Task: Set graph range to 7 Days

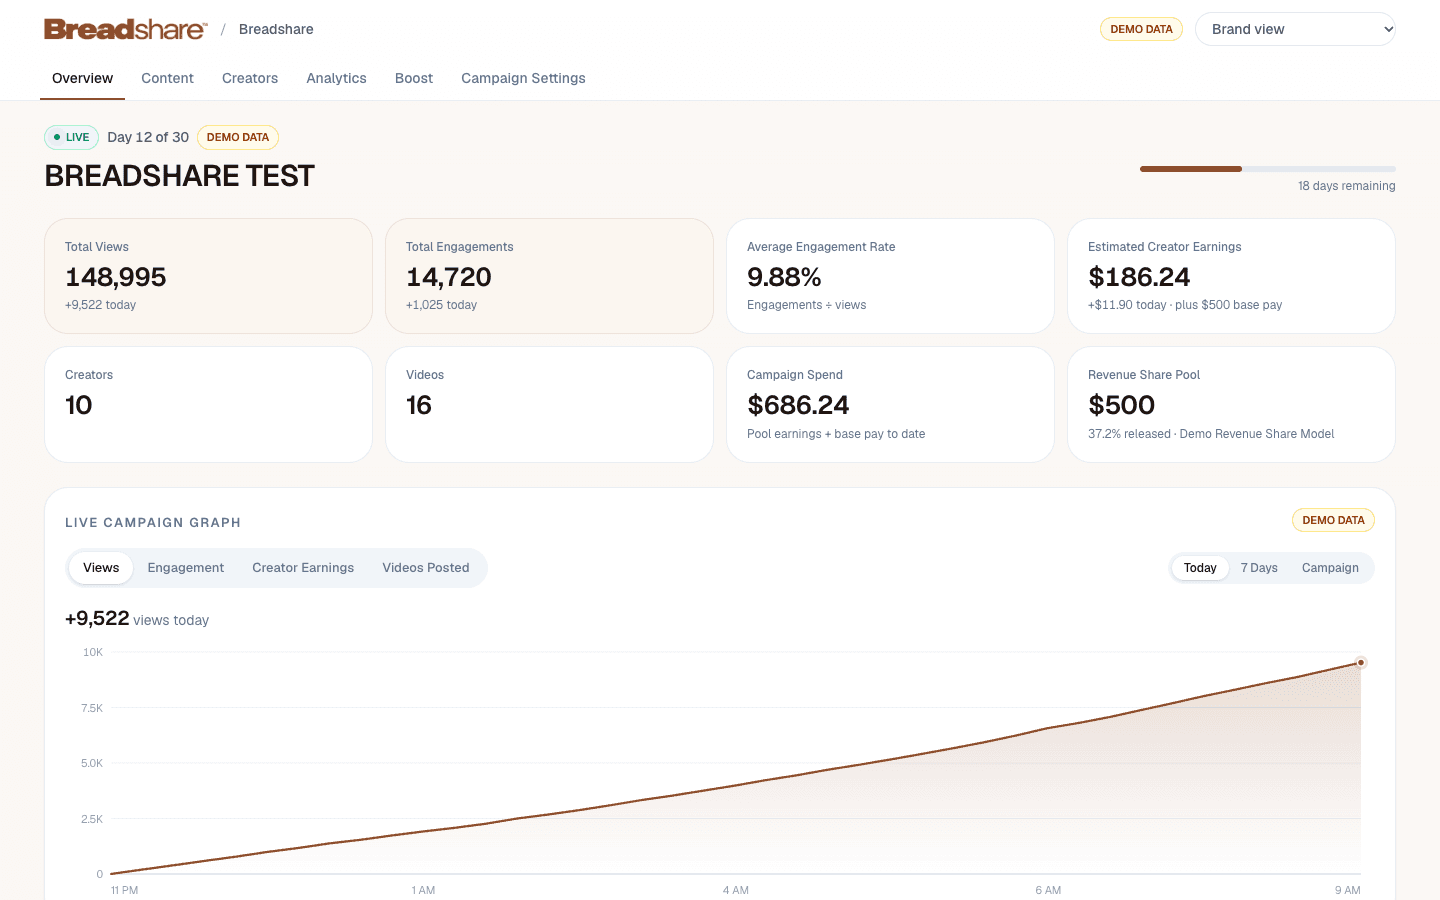Action: click(1259, 568)
